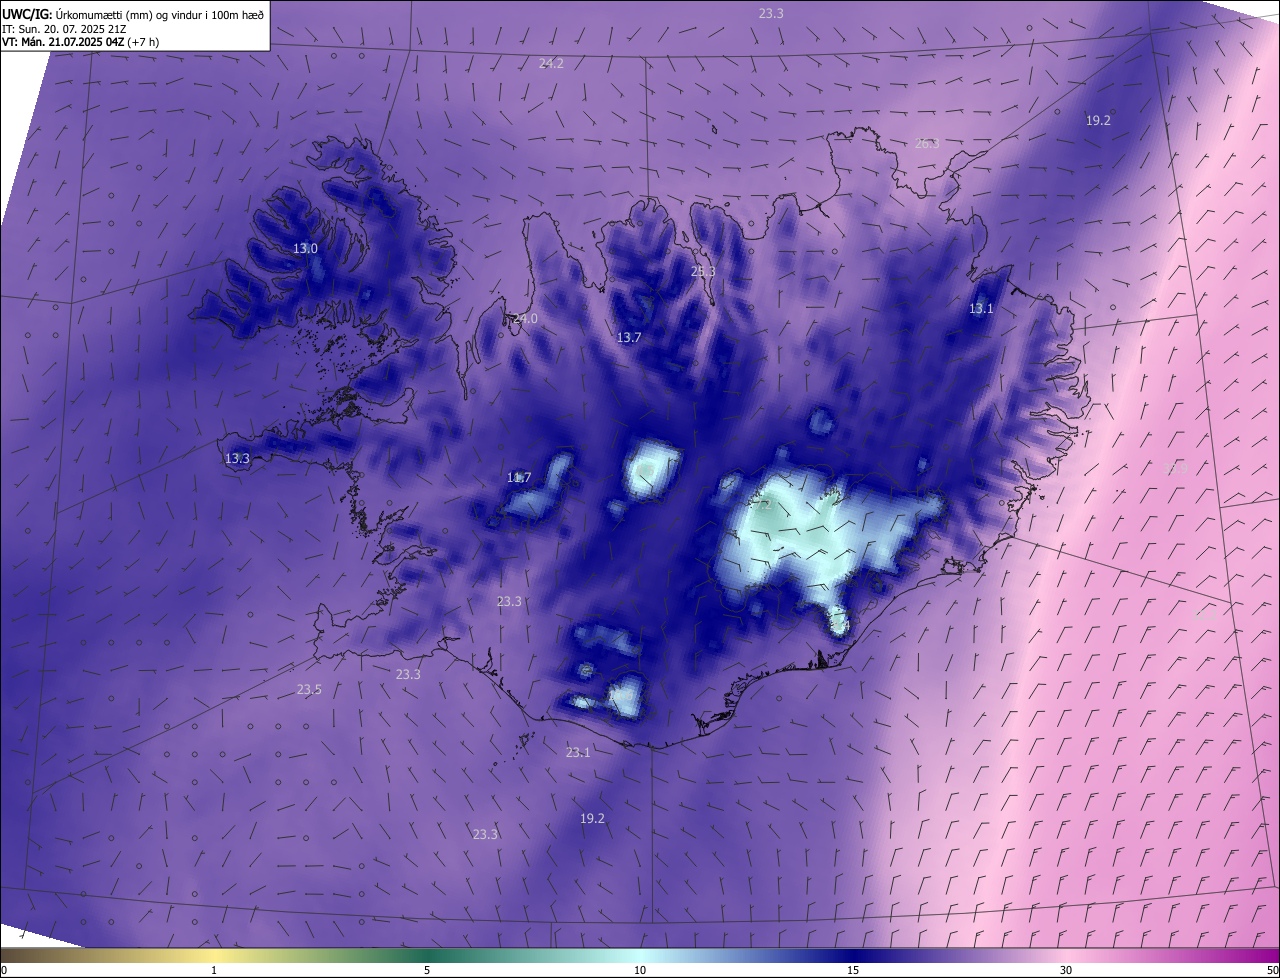Click the 25.3 value label
1280x978 pixels.
tap(703, 271)
